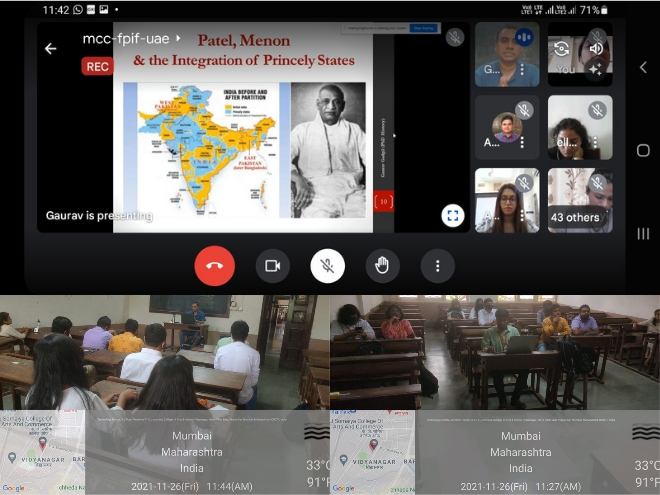
Task: Toggle the camera on or off
Action: 271,265
